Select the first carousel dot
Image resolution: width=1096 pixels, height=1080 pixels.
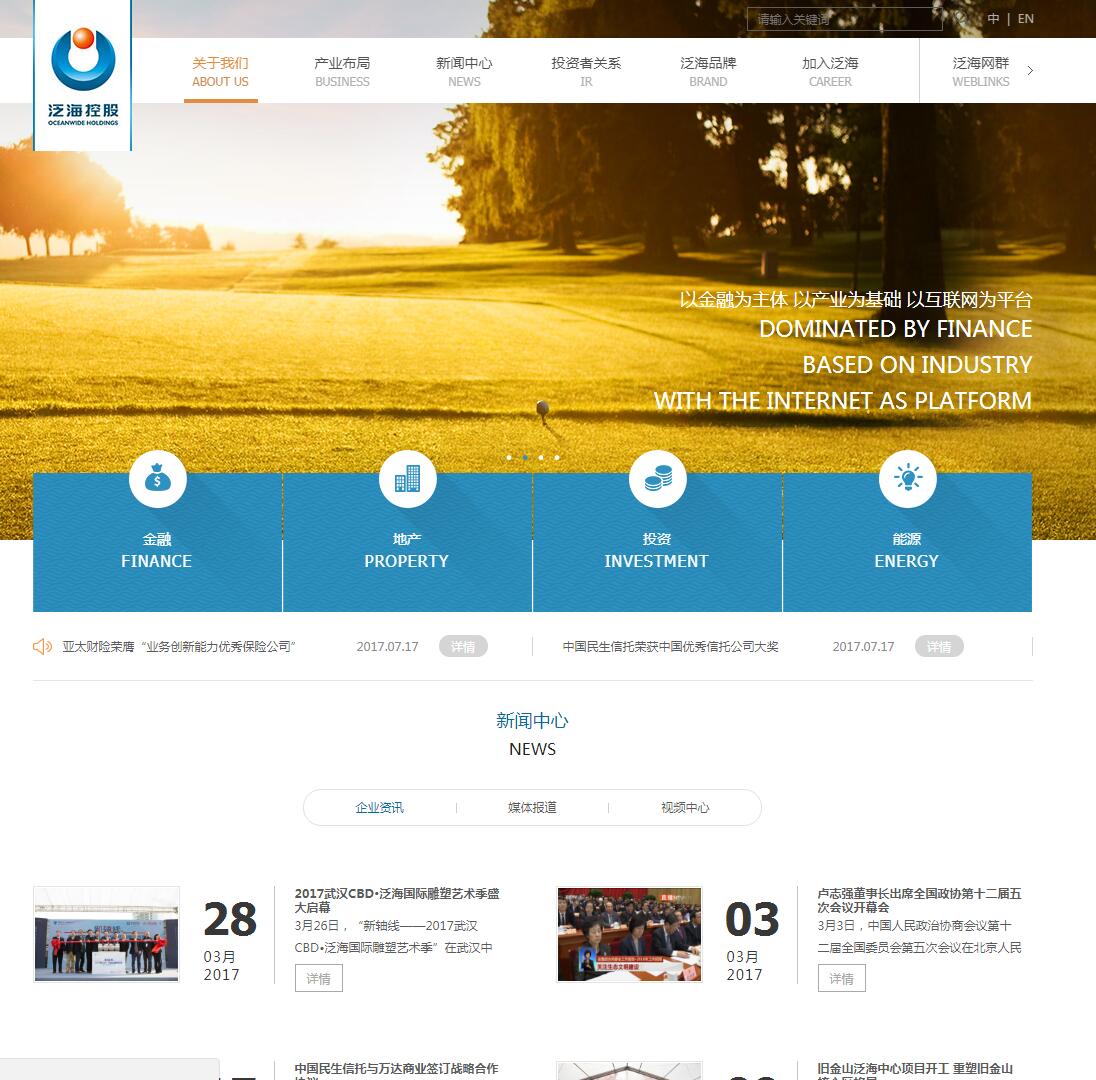509,457
